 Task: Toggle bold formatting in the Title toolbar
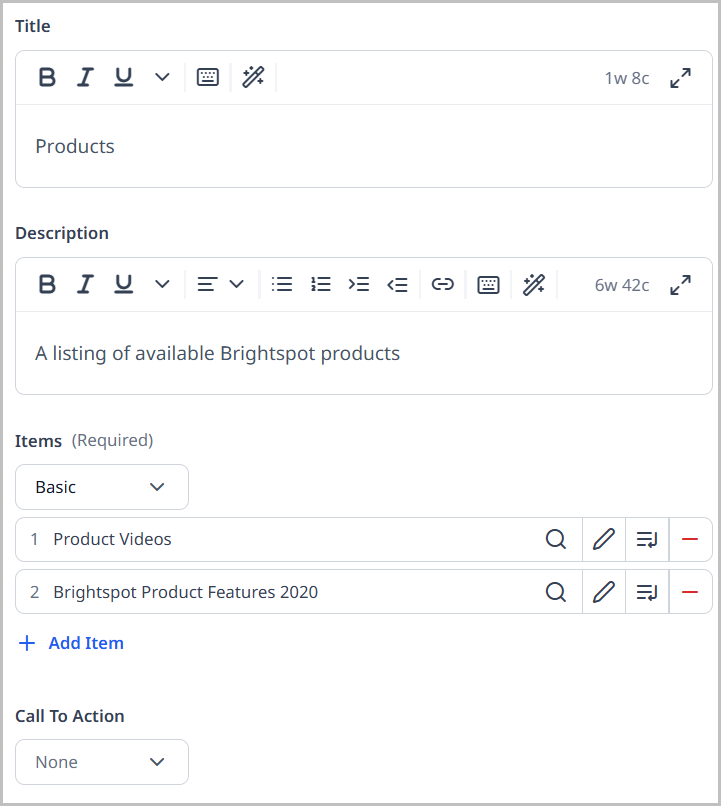[46, 76]
